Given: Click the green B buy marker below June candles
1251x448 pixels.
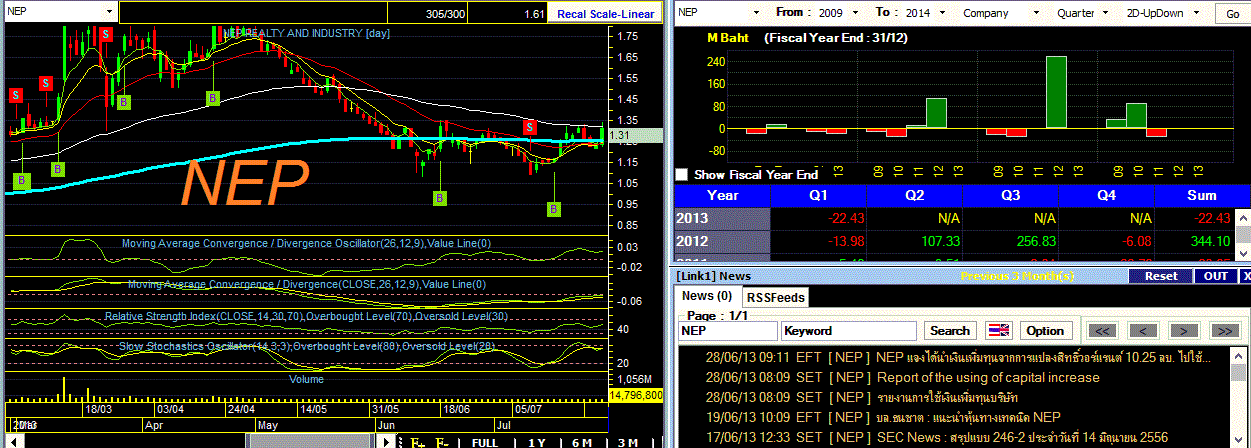Looking at the screenshot, I should pyautogui.click(x=440, y=198).
